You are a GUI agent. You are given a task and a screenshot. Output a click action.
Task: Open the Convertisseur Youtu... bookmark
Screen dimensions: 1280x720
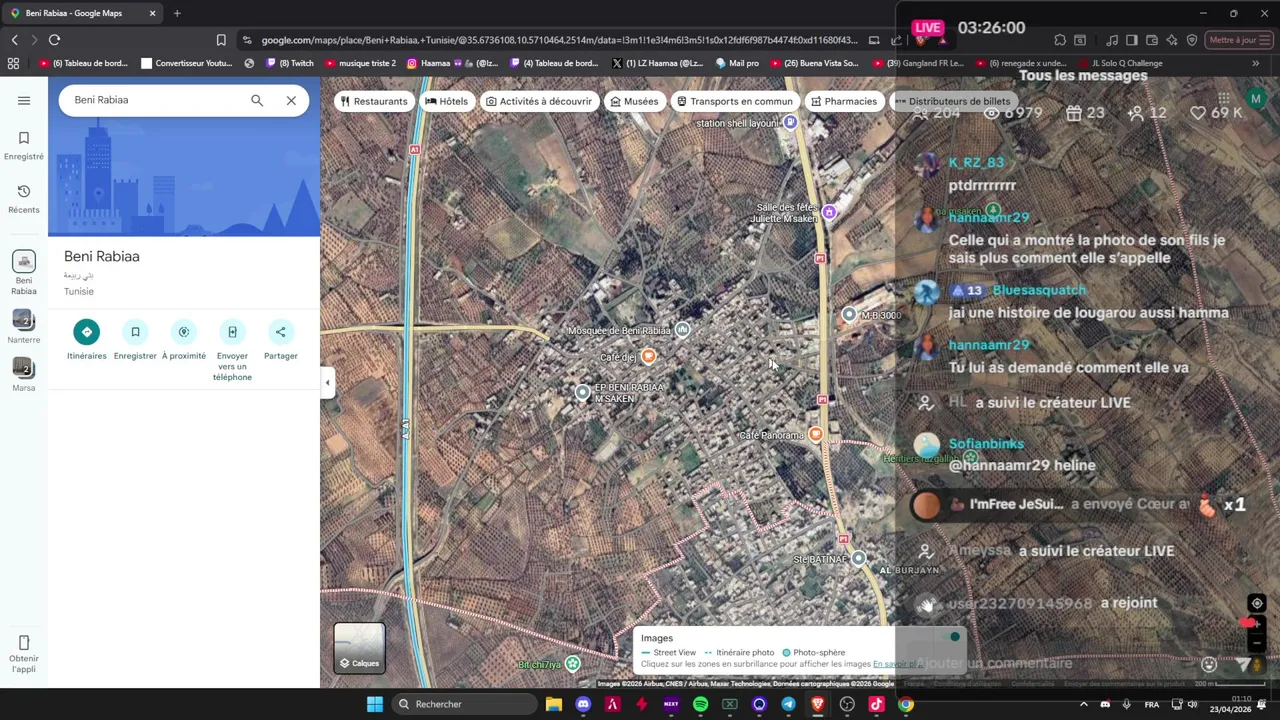pos(187,63)
